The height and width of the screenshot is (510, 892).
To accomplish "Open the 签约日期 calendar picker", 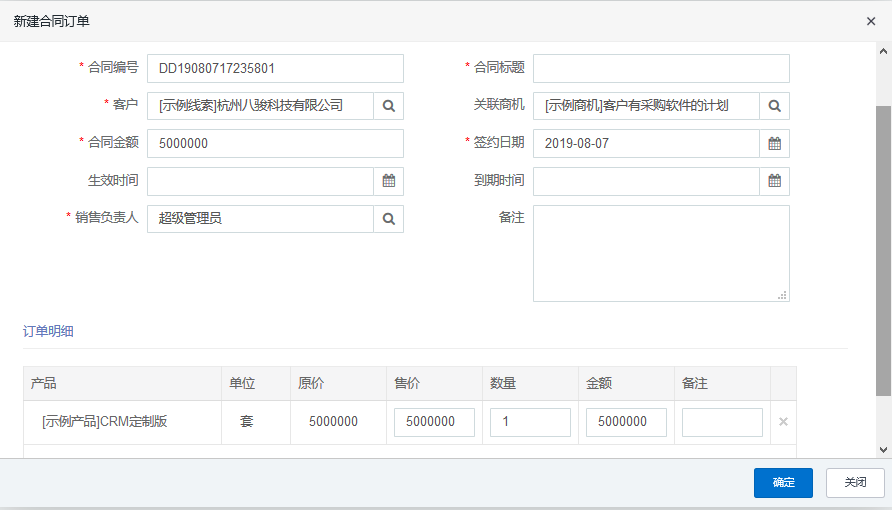I will (775, 144).
